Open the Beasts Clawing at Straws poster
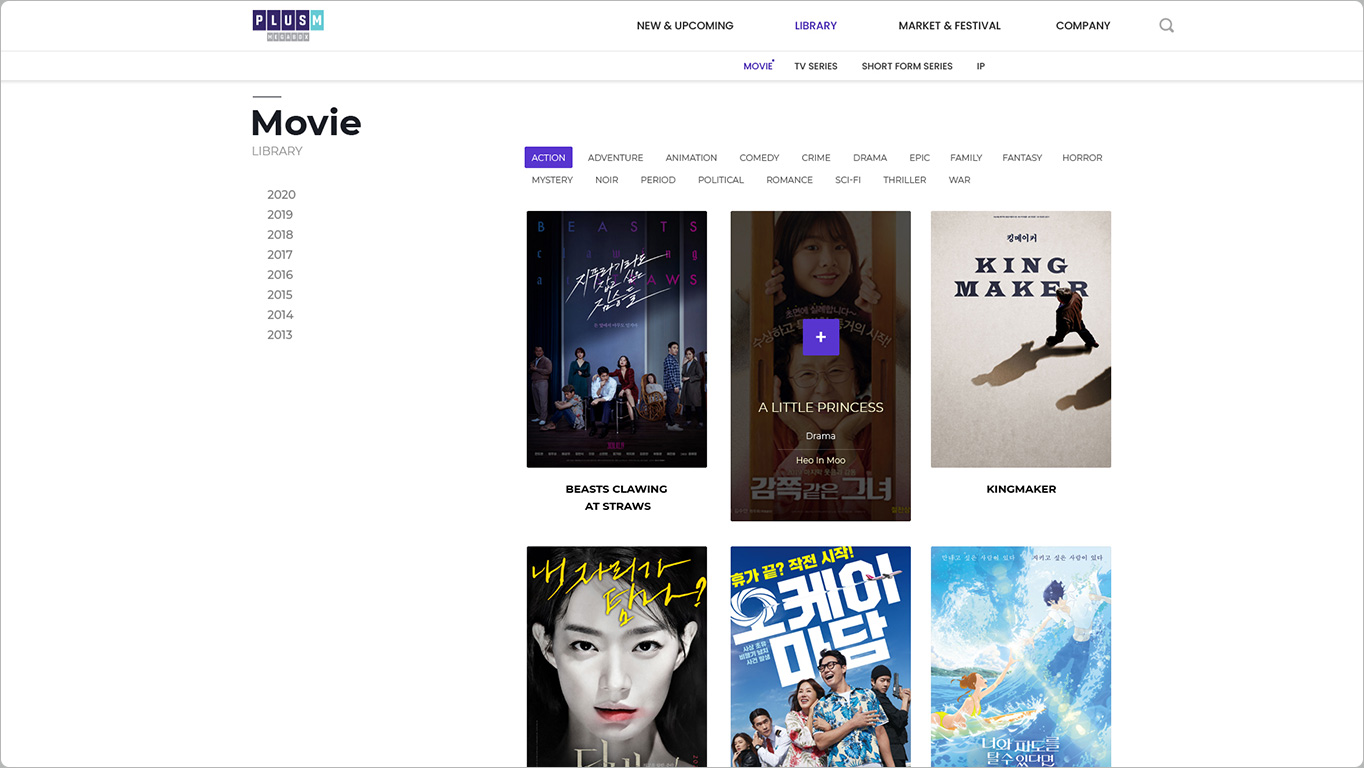This screenshot has width=1364, height=768. (617, 339)
